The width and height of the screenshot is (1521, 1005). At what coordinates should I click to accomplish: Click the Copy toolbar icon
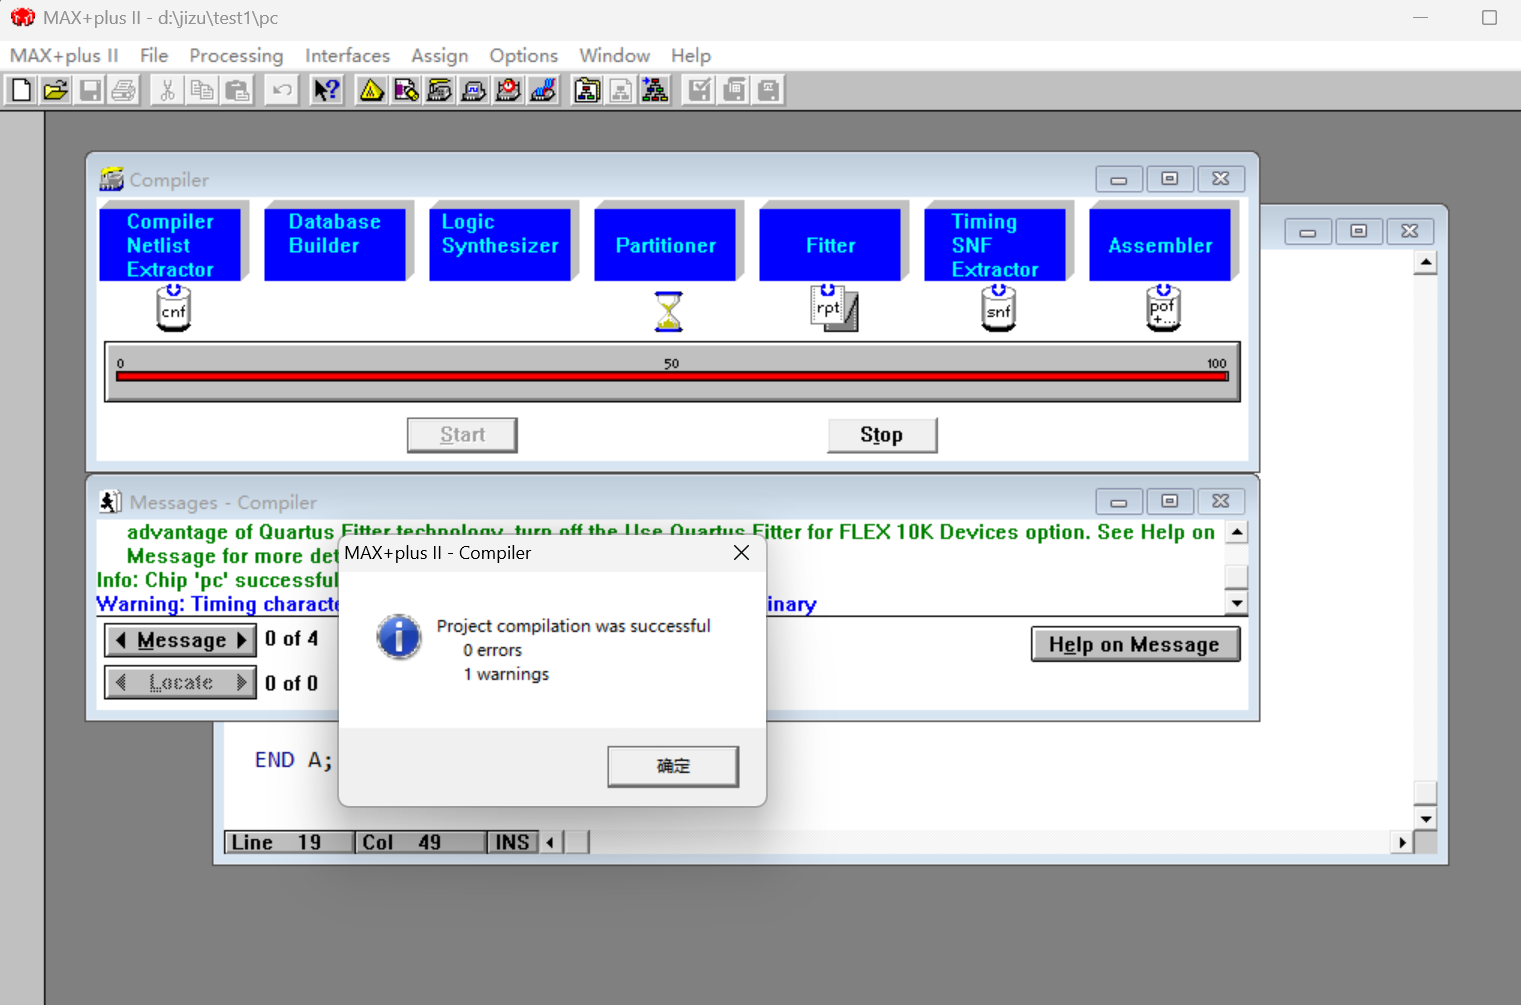click(202, 91)
